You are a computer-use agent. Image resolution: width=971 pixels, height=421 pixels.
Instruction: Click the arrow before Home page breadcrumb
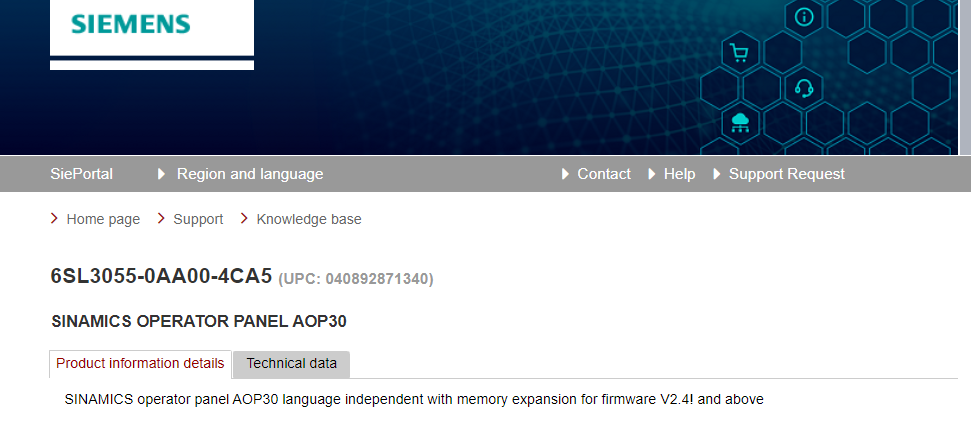pyautogui.click(x=54, y=219)
